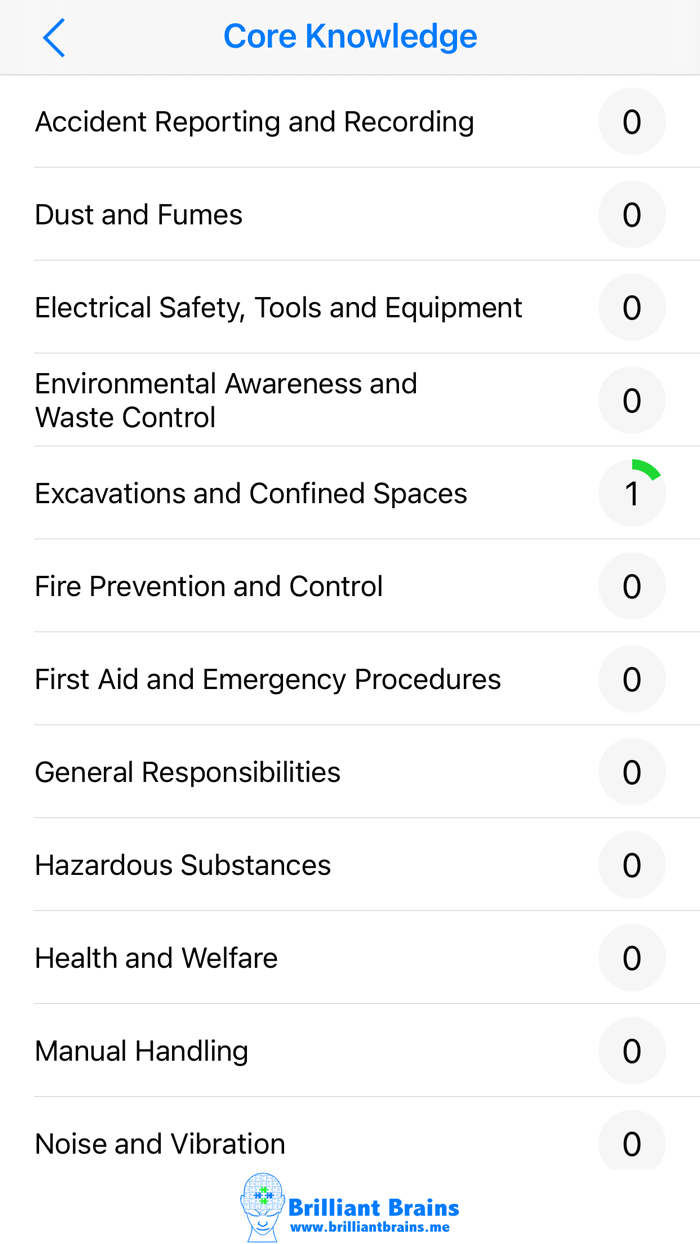Open the General Responsibilities topic
Image resolution: width=700 pixels, height=1244 pixels.
187,772
